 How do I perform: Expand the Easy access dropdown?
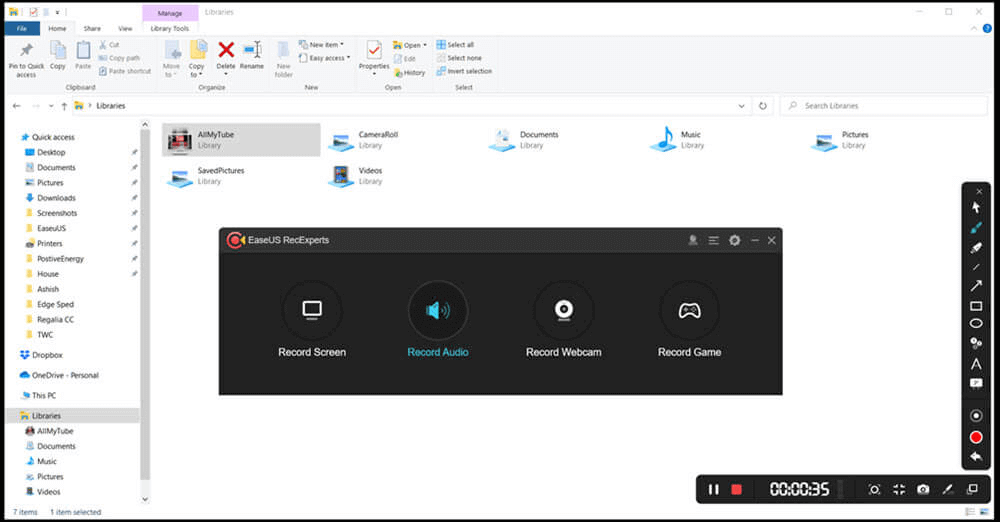[325, 58]
